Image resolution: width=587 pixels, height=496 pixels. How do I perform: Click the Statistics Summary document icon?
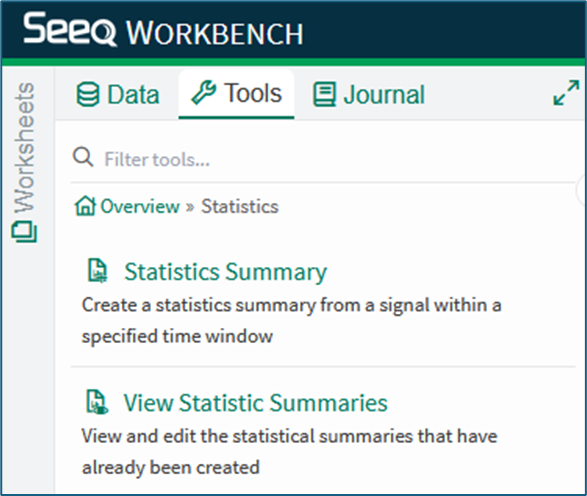97,270
